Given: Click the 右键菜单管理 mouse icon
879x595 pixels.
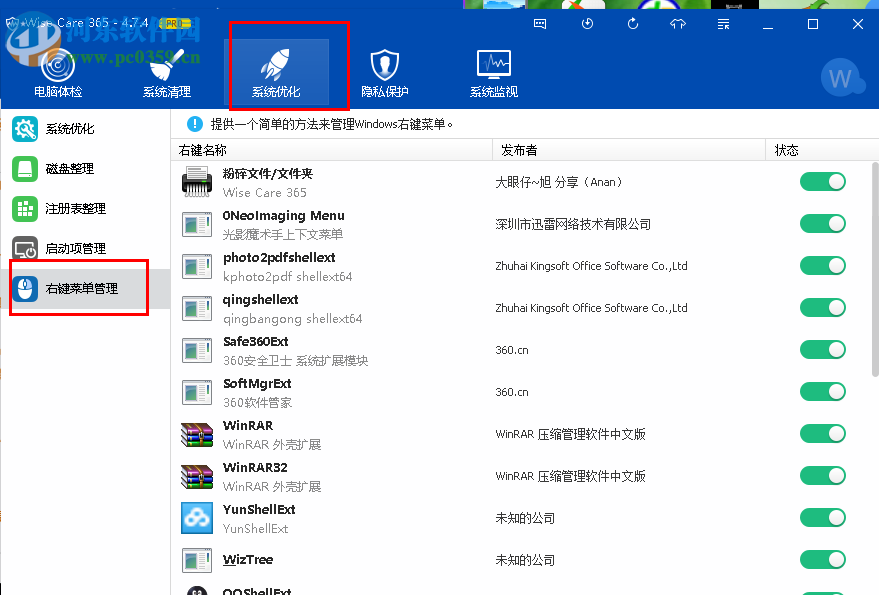Looking at the screenshot, I should tap(25, 289).
